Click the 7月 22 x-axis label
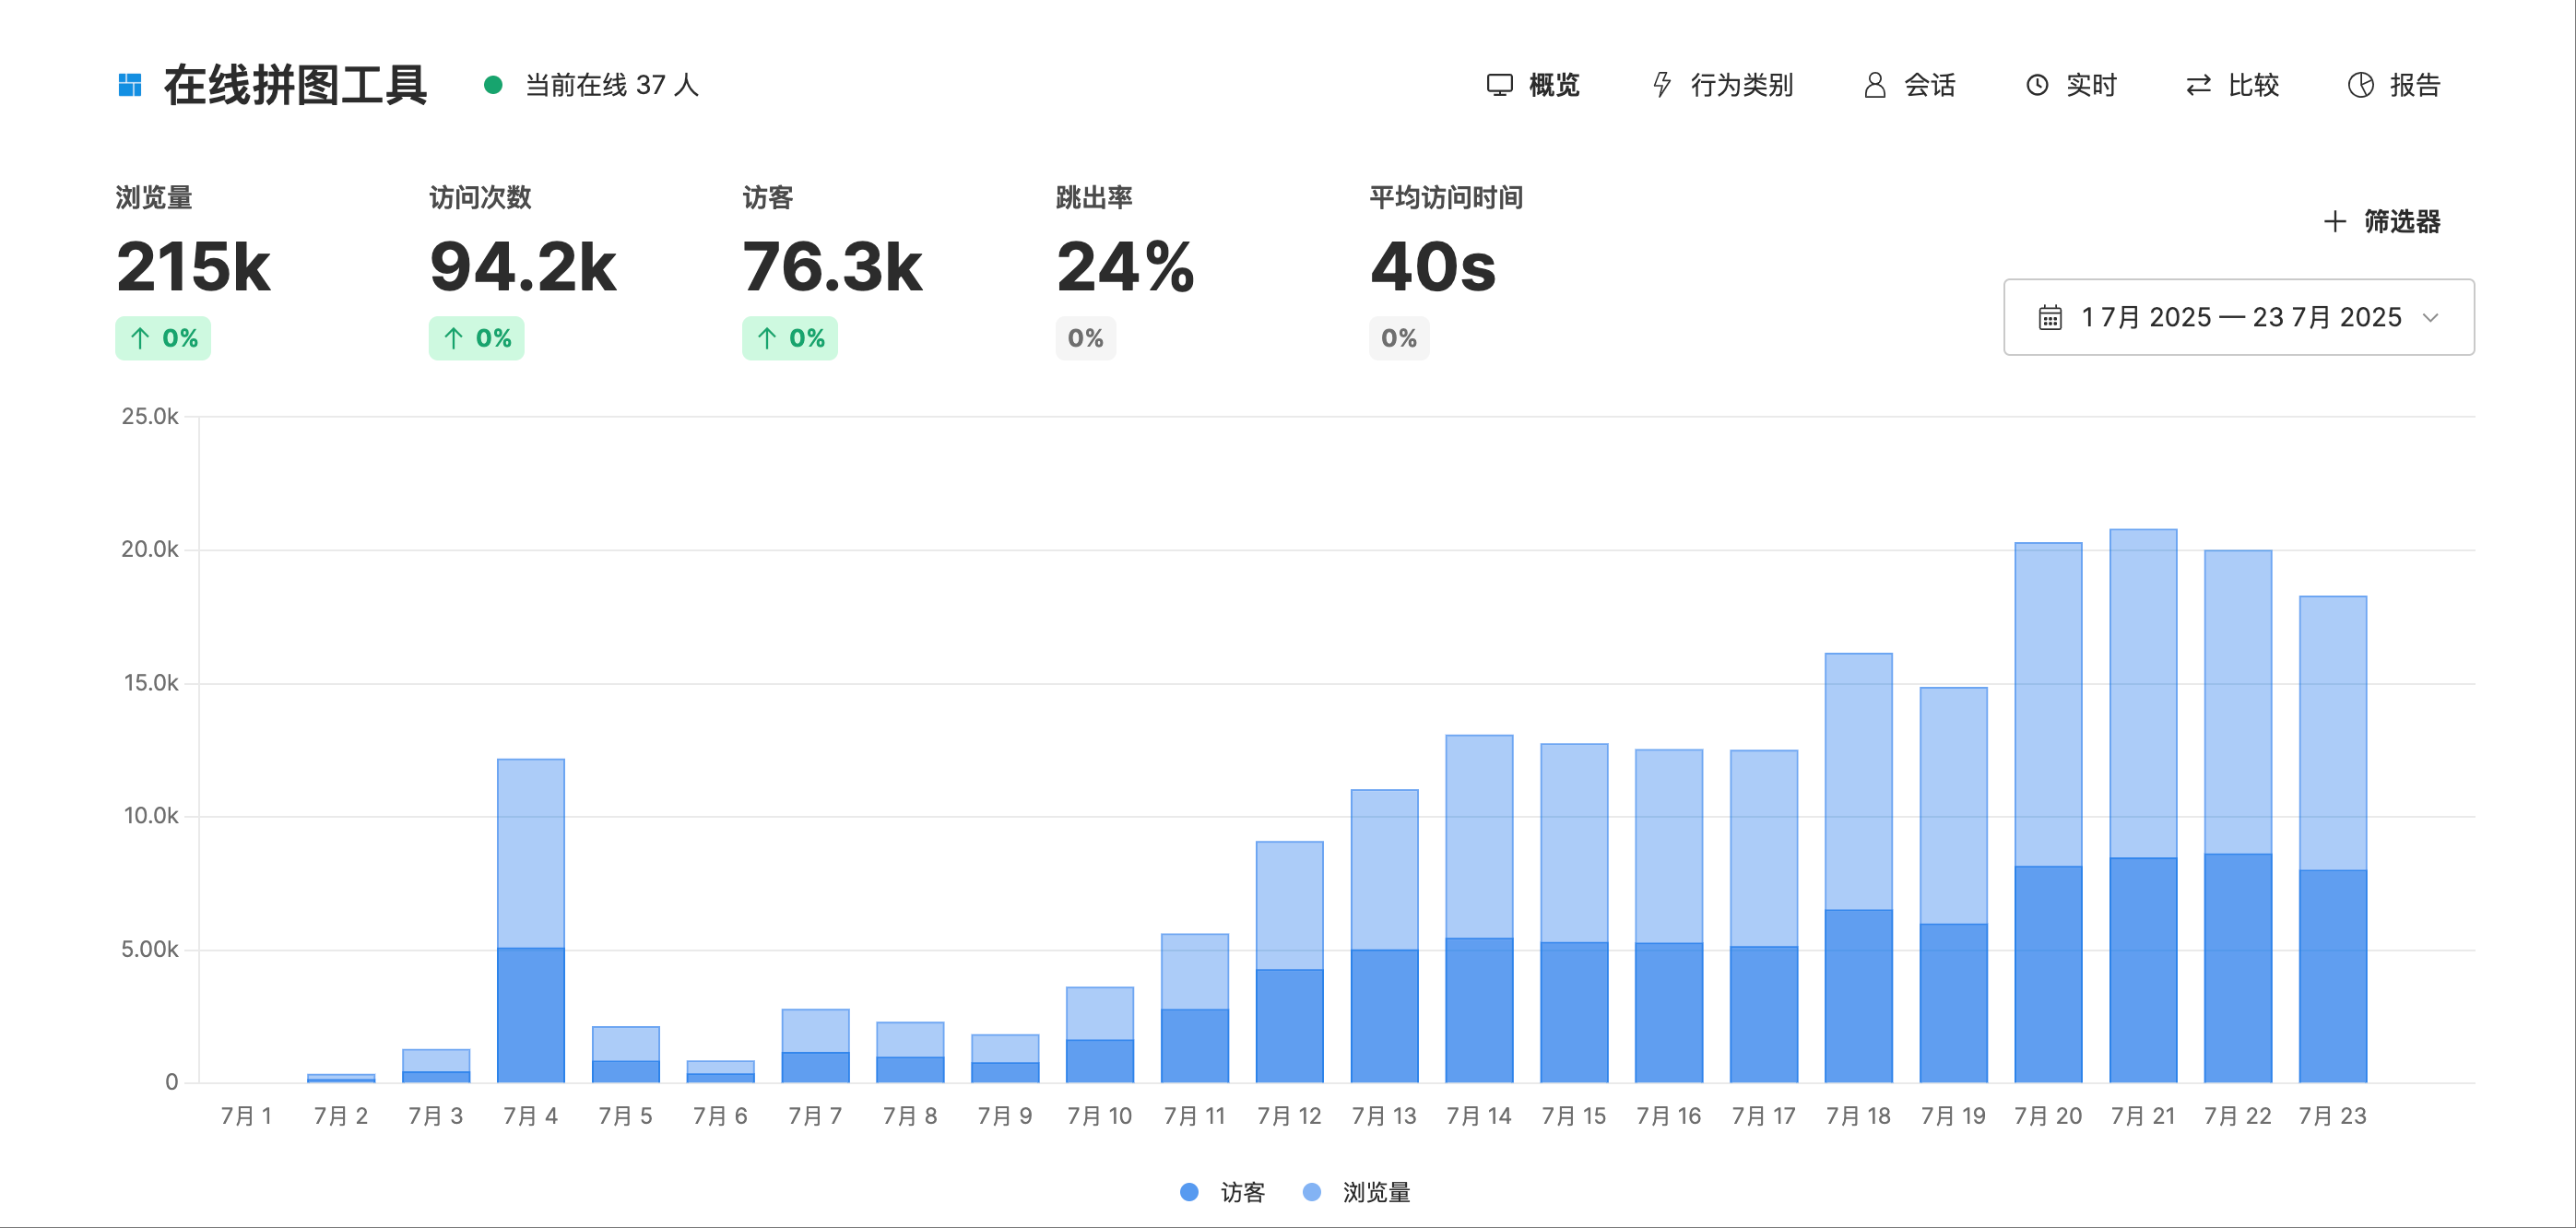Viewport: 2576px width, 1228px height. tap(2238, 1116)
